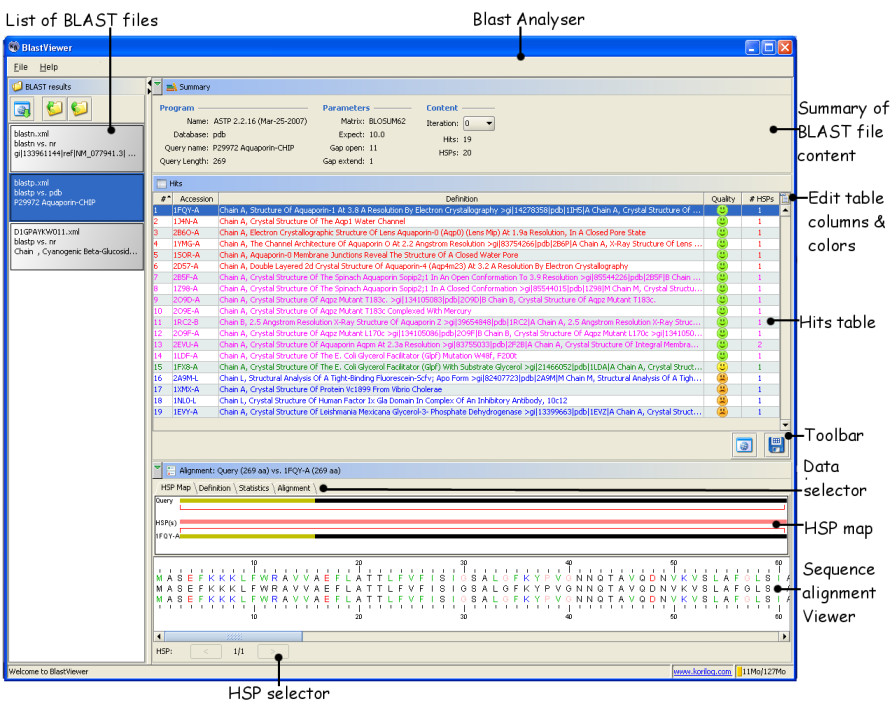Click the first green-arrow folder icon in BLAST results
Screen dimensions: 896x717
[x=54, y=108]
